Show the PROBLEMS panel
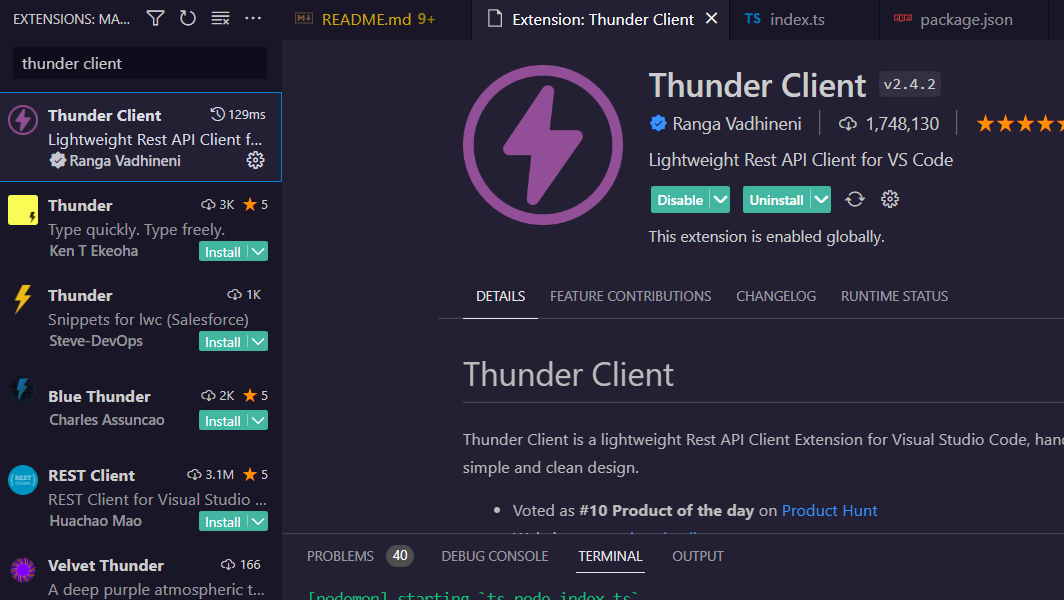Screen dimensions: 1064x600 tap(340, 556)
